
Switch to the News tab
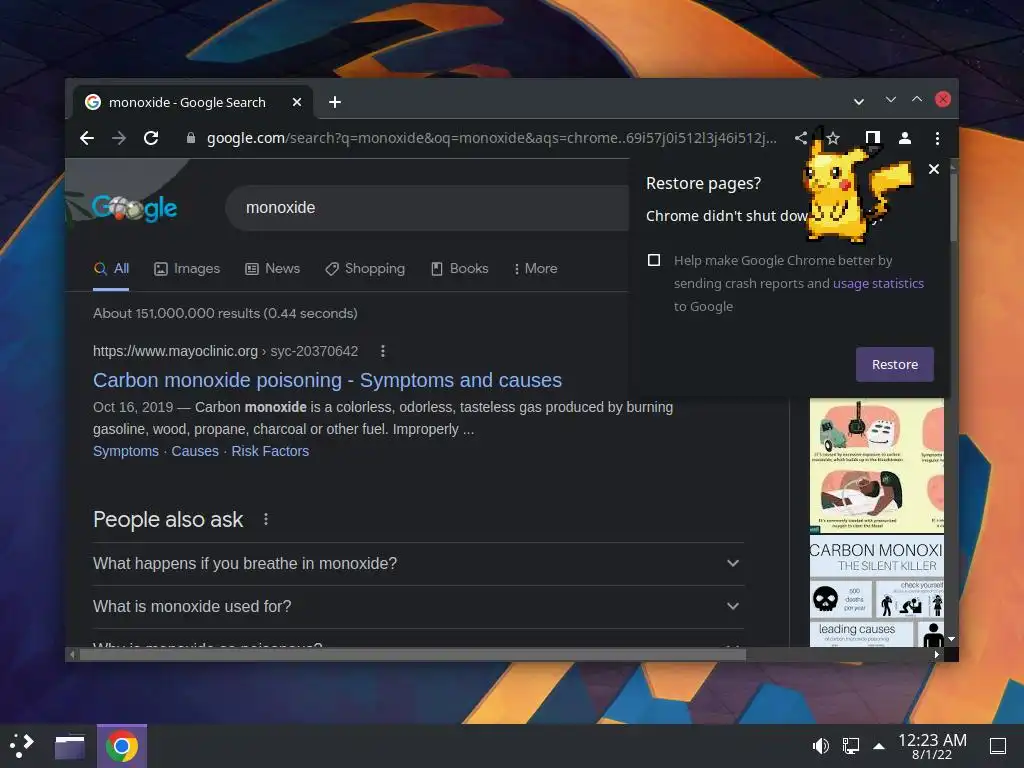click(272, 268)
